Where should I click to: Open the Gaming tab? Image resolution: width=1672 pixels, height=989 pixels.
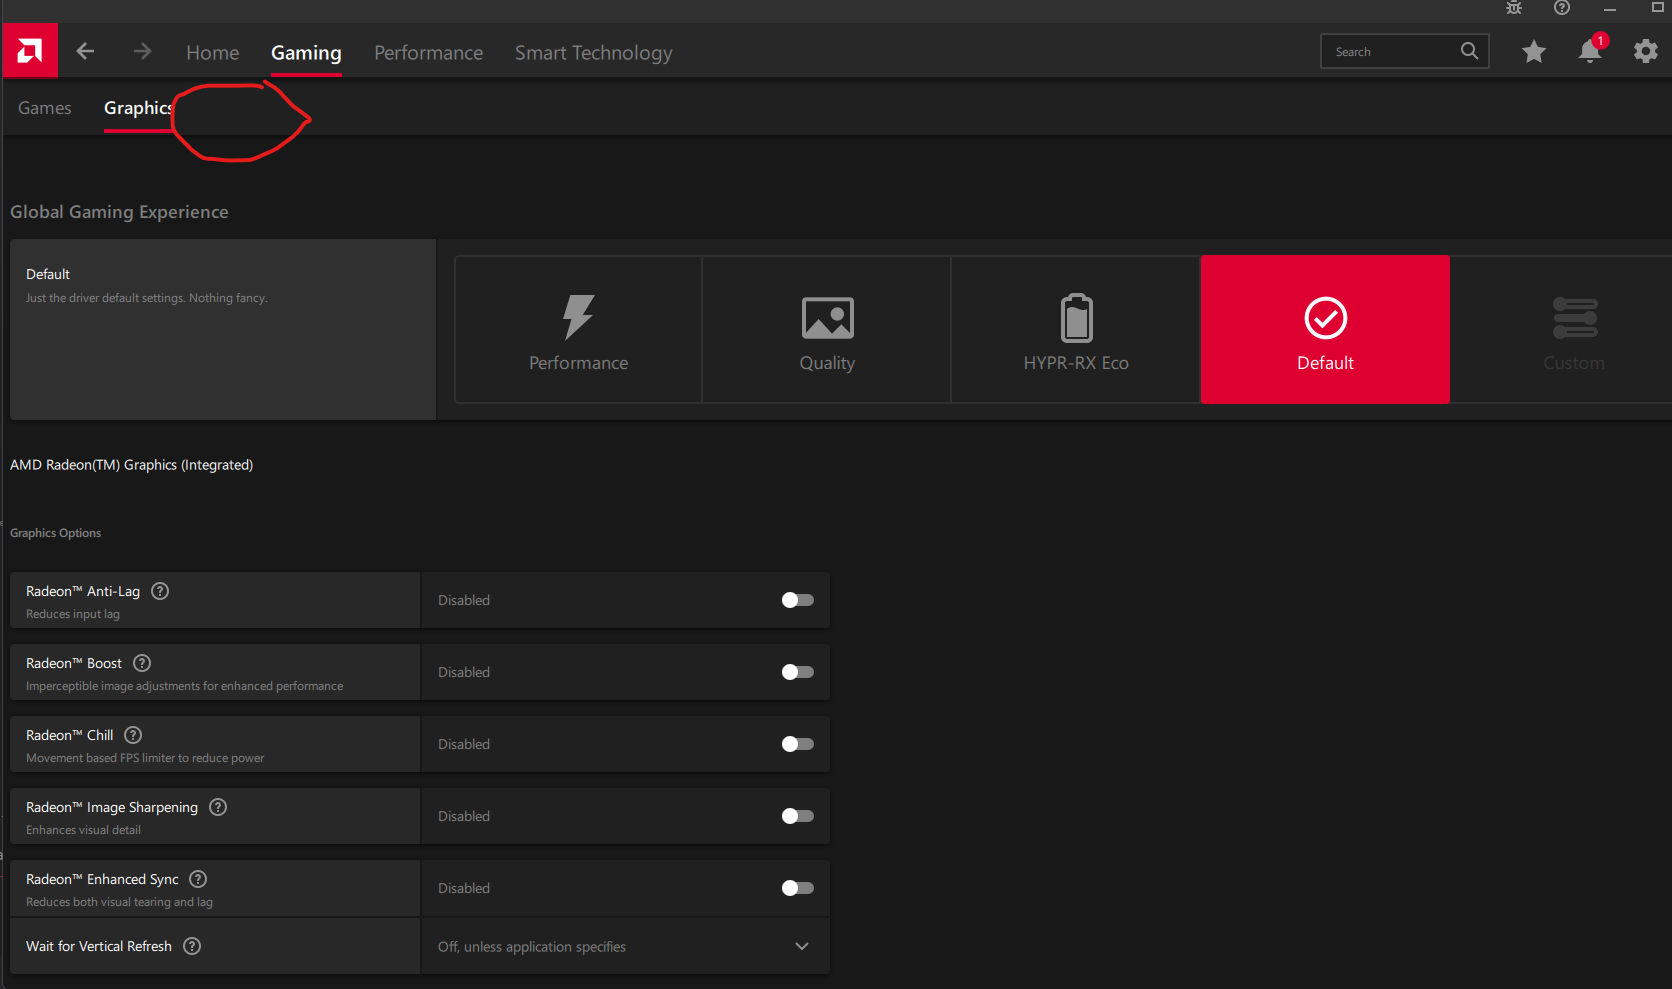pos(306,53)
